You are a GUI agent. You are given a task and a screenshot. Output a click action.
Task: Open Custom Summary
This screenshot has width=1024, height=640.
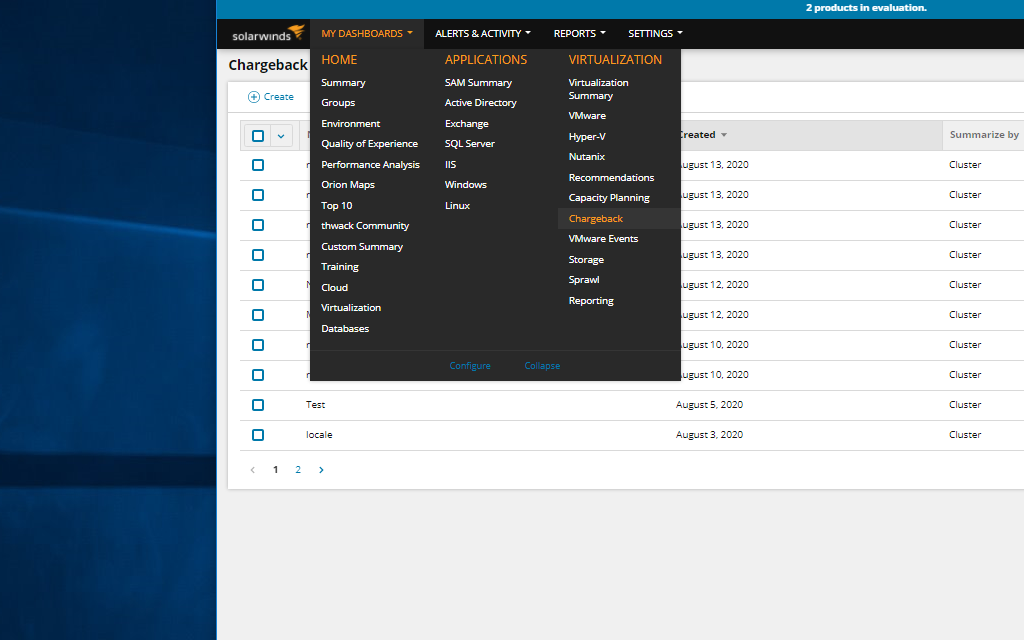(362, 247)
